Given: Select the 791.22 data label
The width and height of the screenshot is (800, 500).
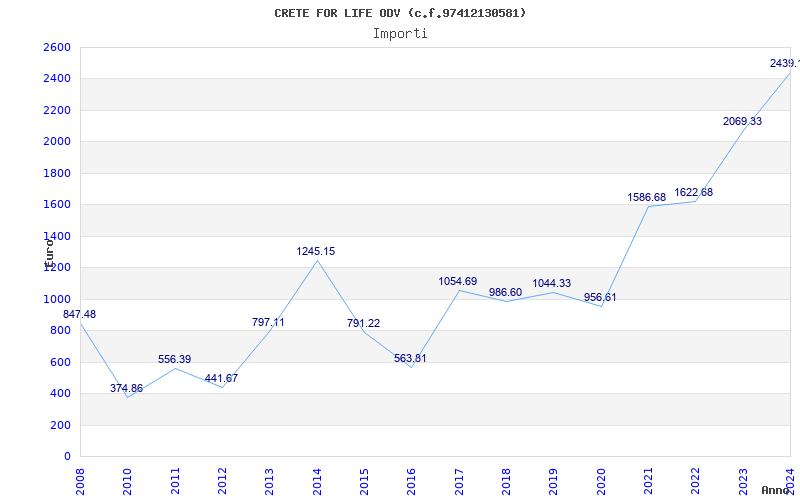Looking at the screenshot, I should pos(363,323).
